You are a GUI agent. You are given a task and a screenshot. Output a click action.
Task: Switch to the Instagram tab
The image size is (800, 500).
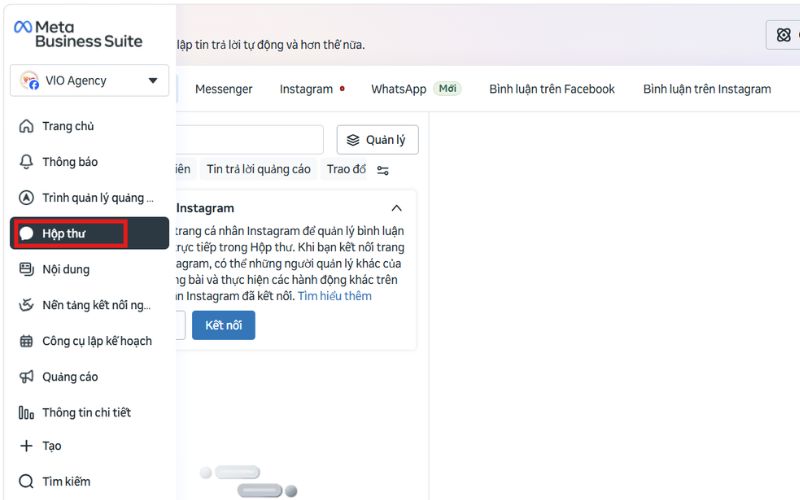306,89
